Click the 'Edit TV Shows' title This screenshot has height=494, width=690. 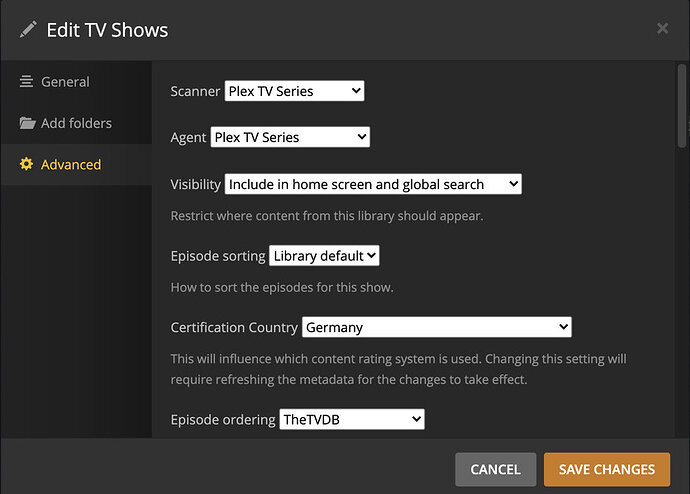click(x=107, y=30)
